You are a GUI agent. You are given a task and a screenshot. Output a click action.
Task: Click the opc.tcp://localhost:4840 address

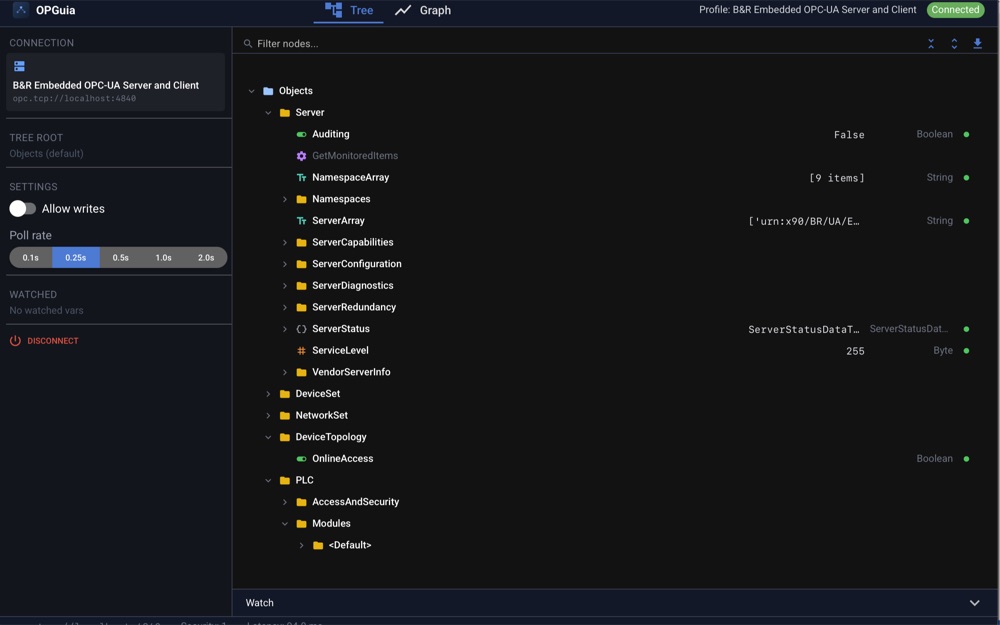(x=74, y=98)
